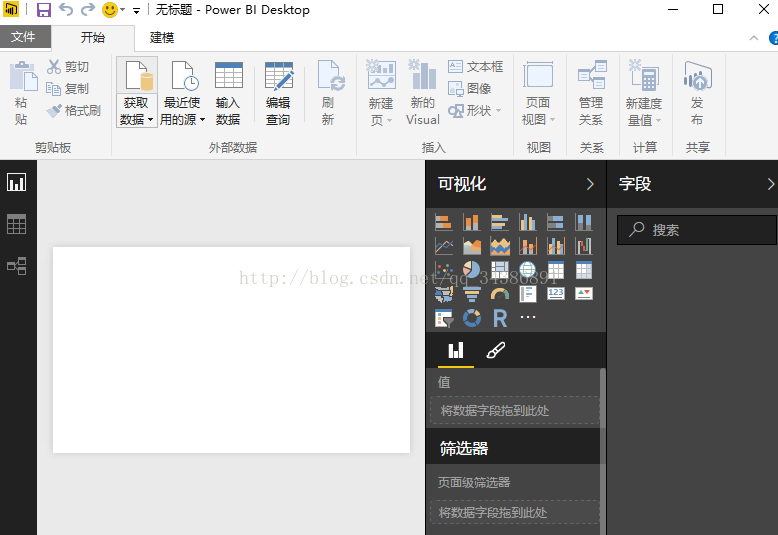Switch to Data view in left sidebar
Screen dimensions: 778x535
click(x=16, y=224)
